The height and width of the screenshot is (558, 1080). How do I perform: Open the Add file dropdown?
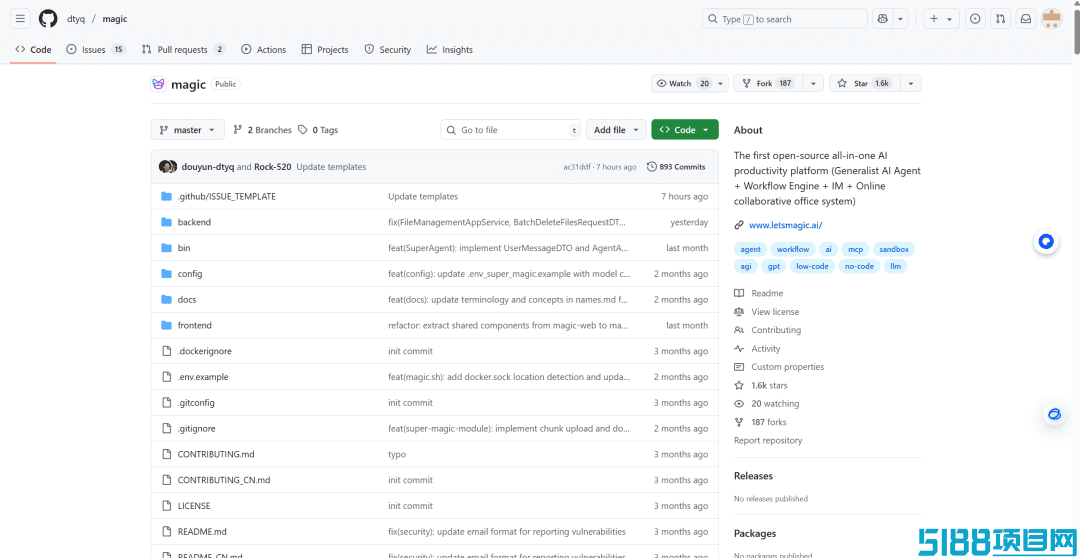pyautogui.click(x=616, y=130)
